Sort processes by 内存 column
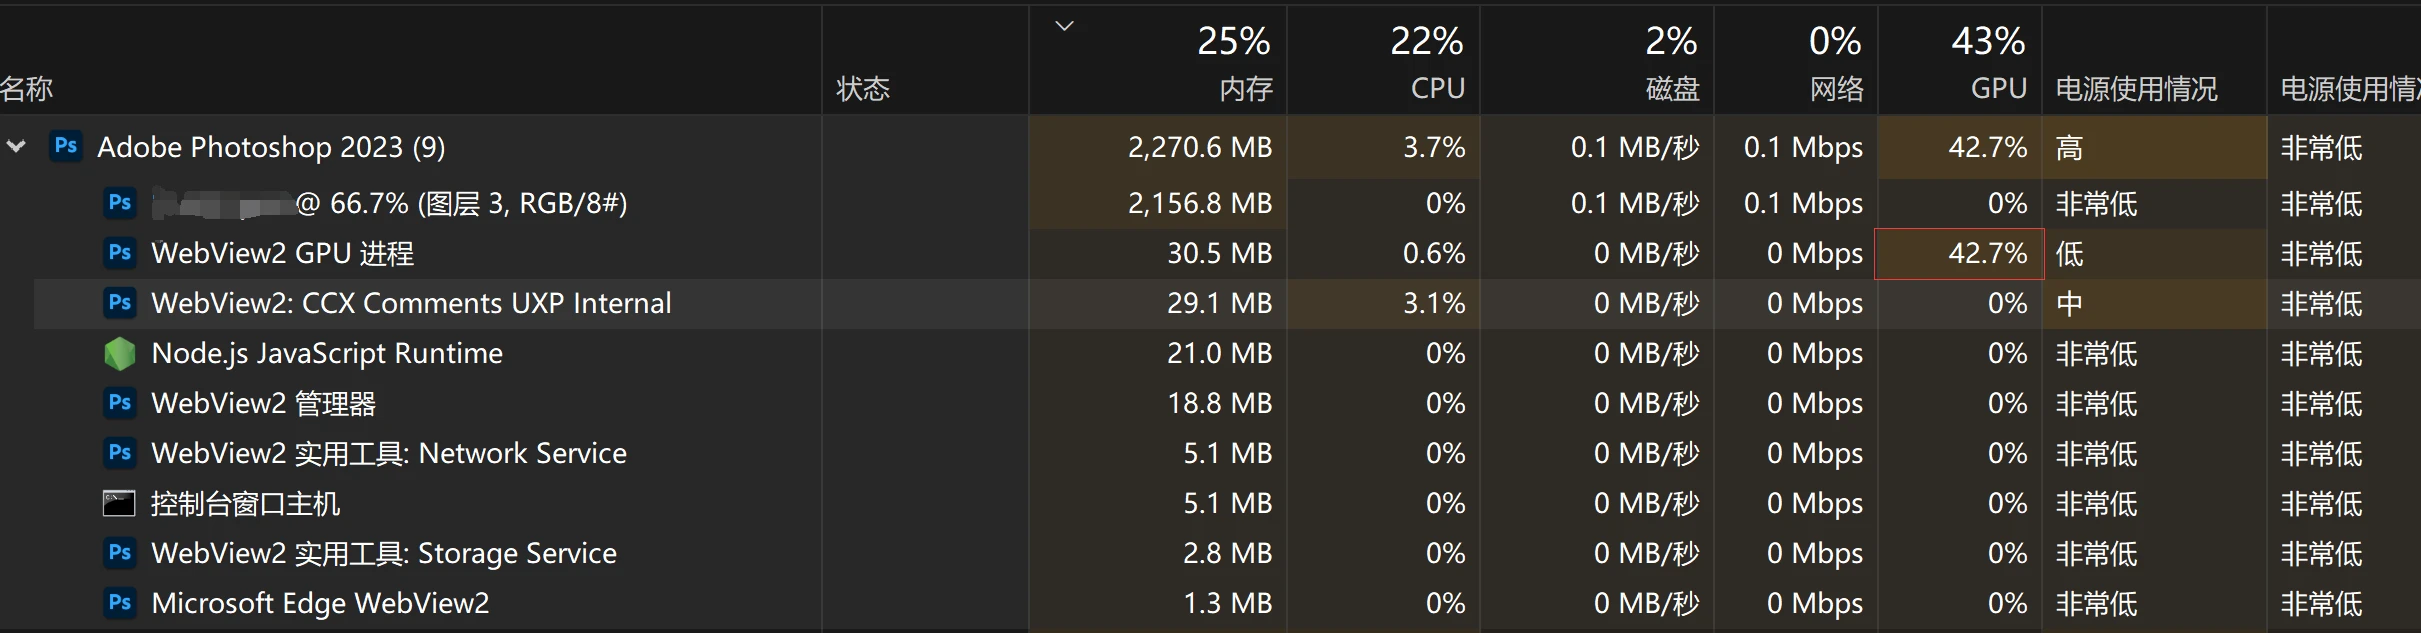The width and height of the screenshot is (2421, 633). [1245, 89]
